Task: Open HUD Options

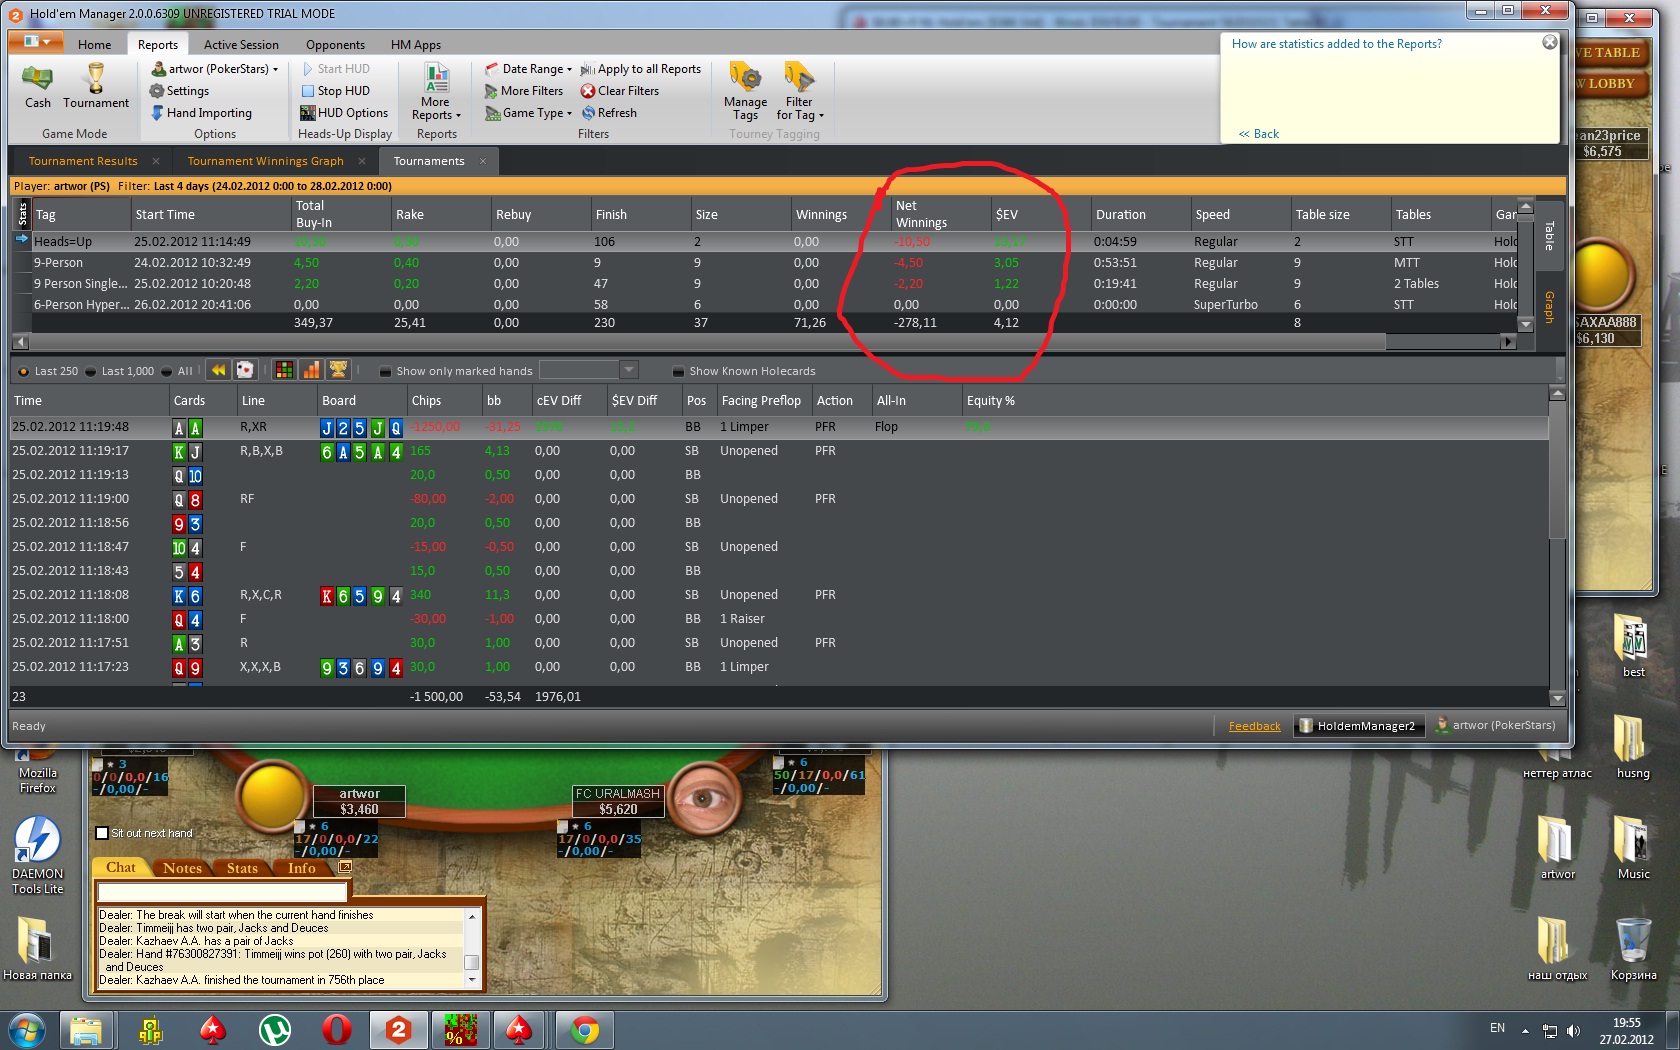Action: [344, 113]
